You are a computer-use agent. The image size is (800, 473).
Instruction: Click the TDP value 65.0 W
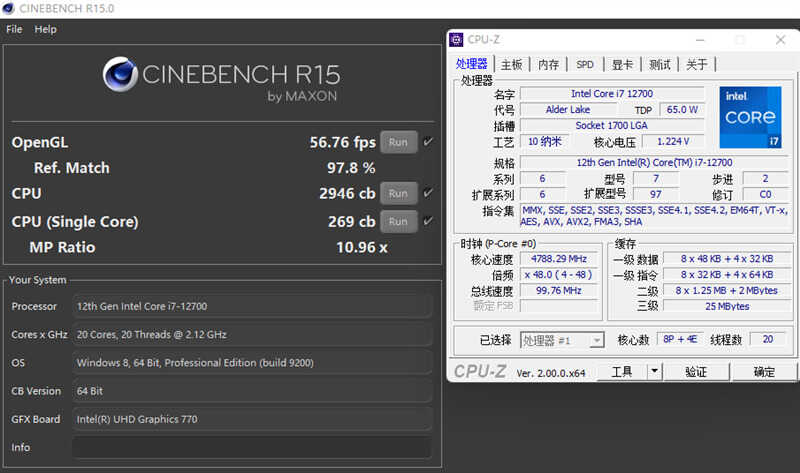tap(682, 109)
